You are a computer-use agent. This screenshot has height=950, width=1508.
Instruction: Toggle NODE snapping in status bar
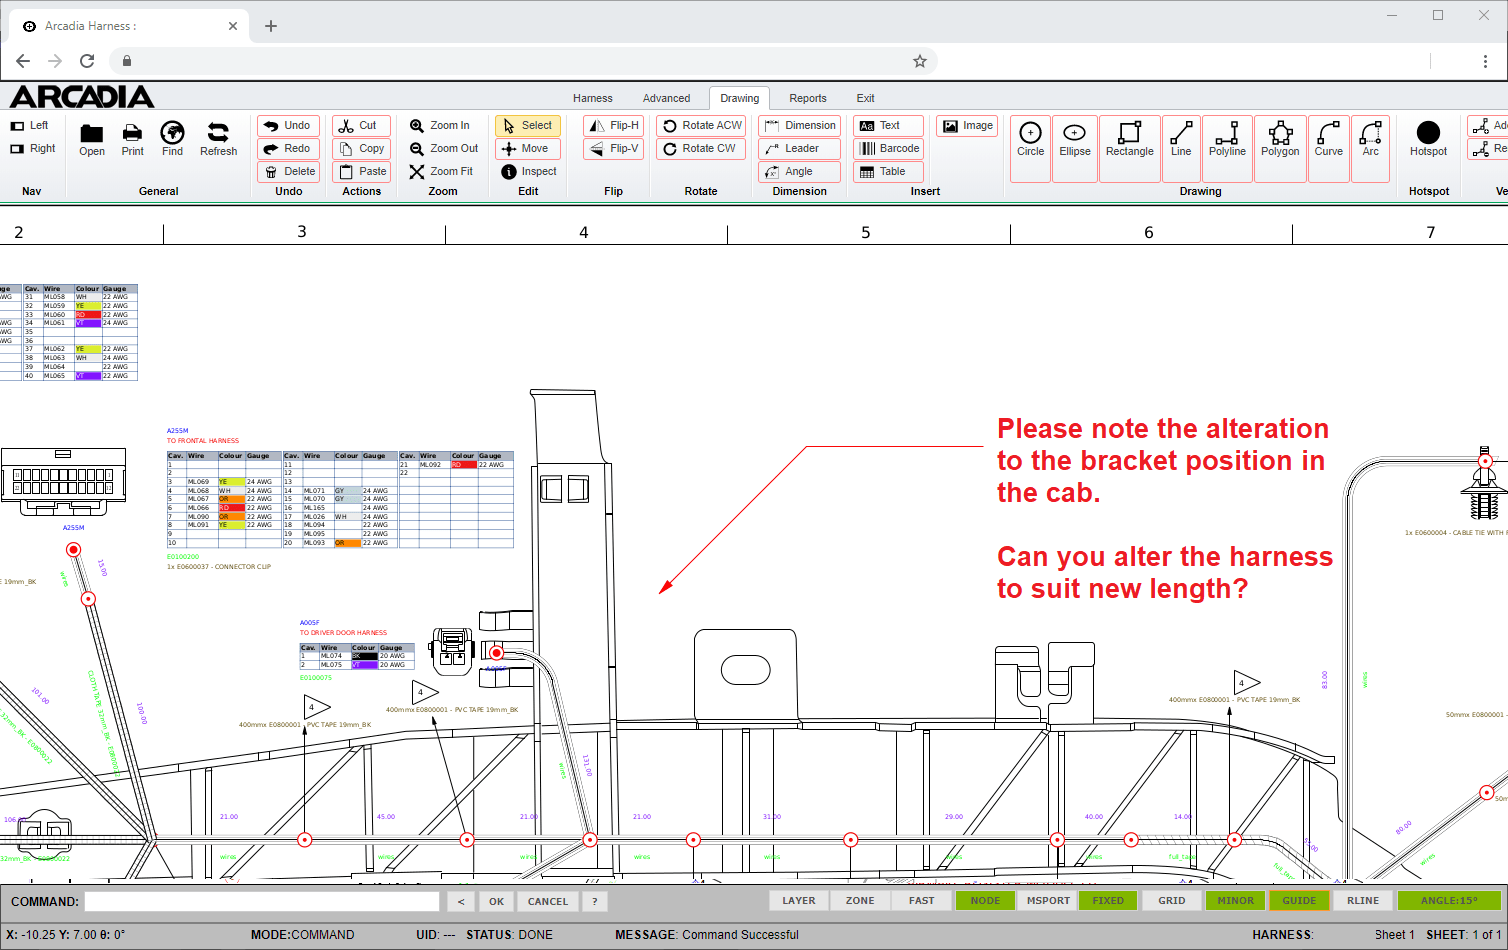coord(984,901)
